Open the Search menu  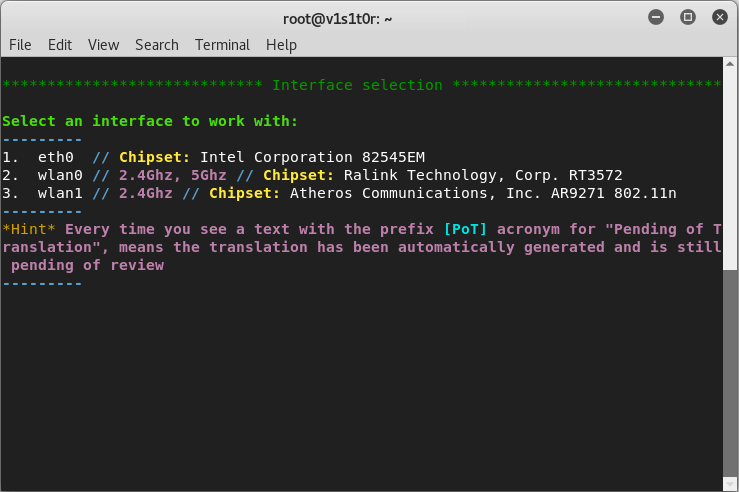pos(156,45)
